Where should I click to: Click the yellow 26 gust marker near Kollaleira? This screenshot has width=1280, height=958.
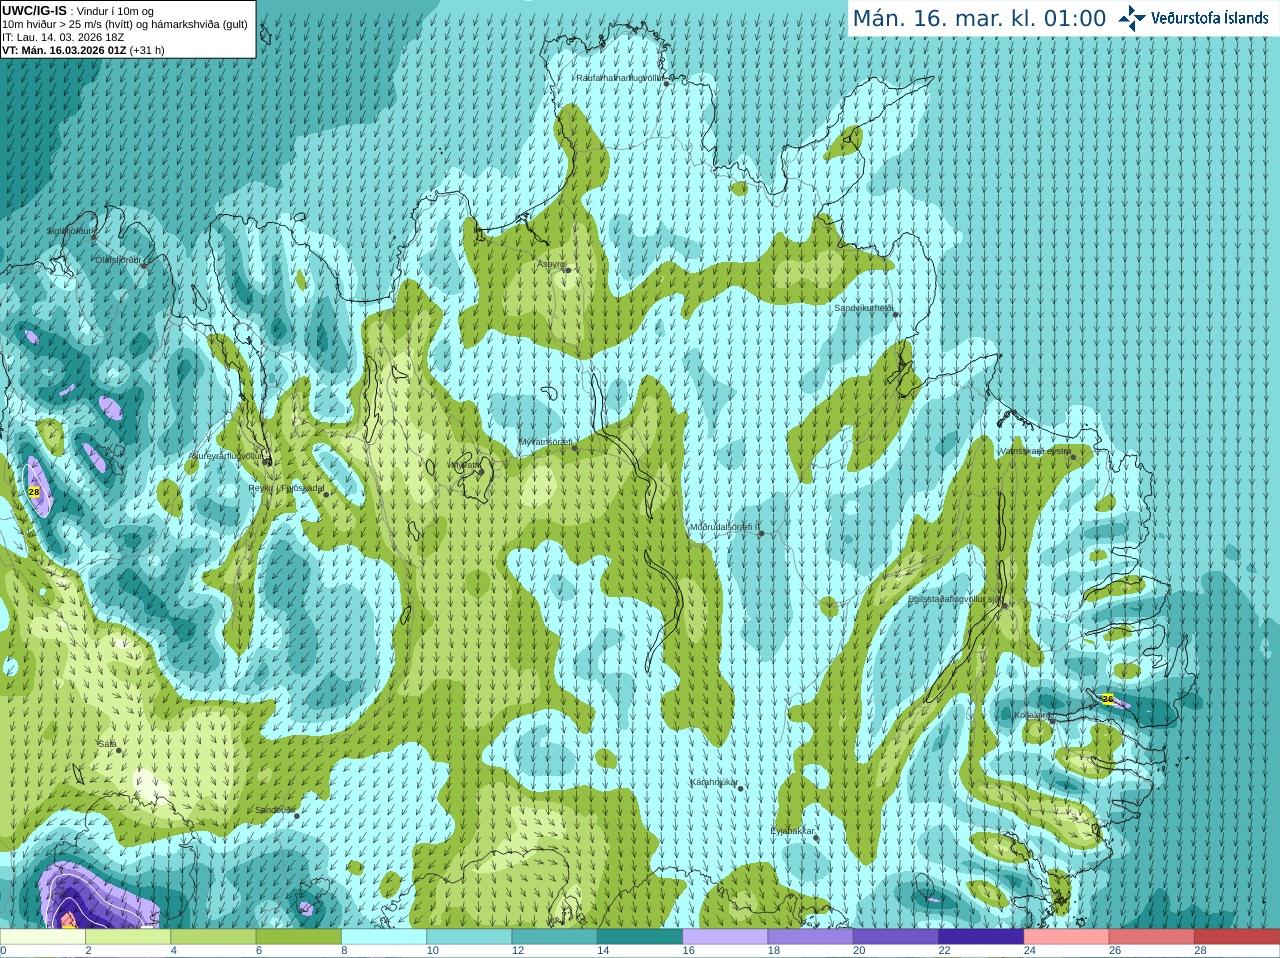click(x=1107, y=699)
